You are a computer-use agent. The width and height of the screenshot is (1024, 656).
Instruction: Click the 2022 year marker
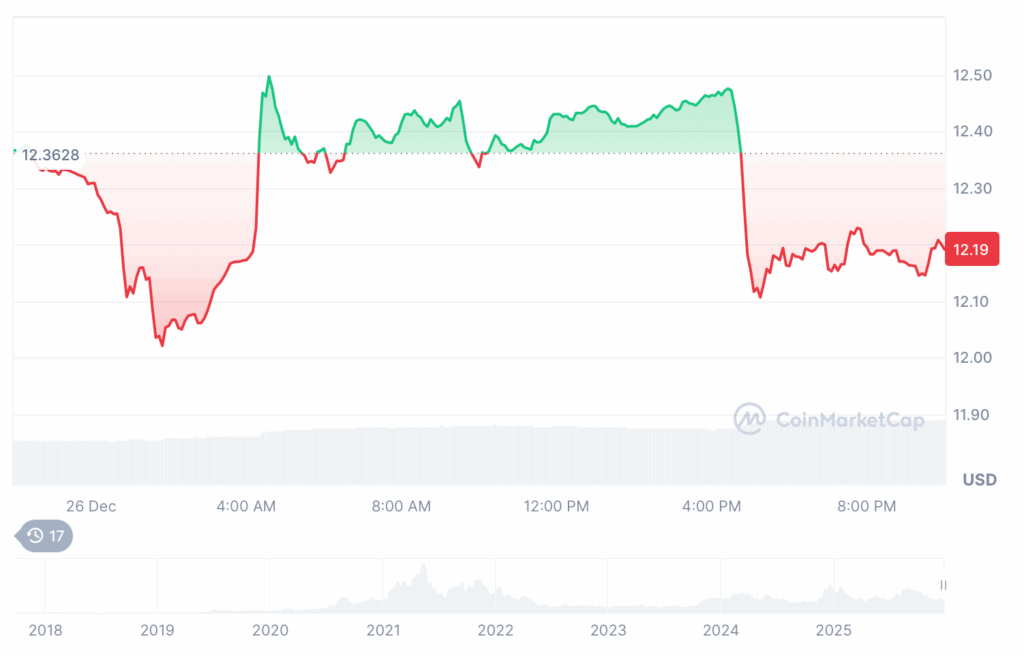click(496, 630)
